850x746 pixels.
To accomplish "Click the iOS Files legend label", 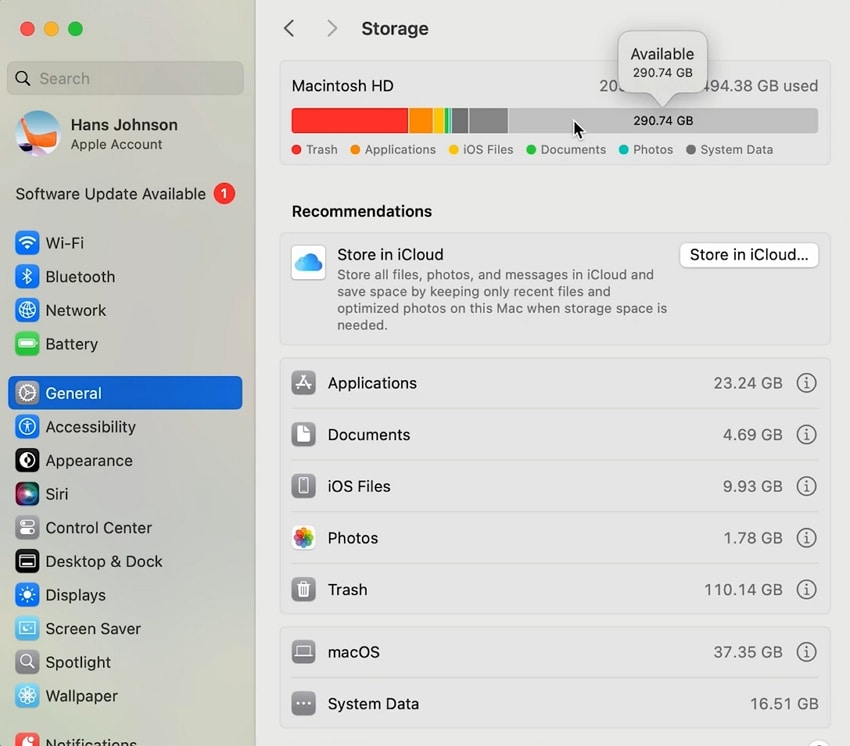I will (x=488, y=150).
